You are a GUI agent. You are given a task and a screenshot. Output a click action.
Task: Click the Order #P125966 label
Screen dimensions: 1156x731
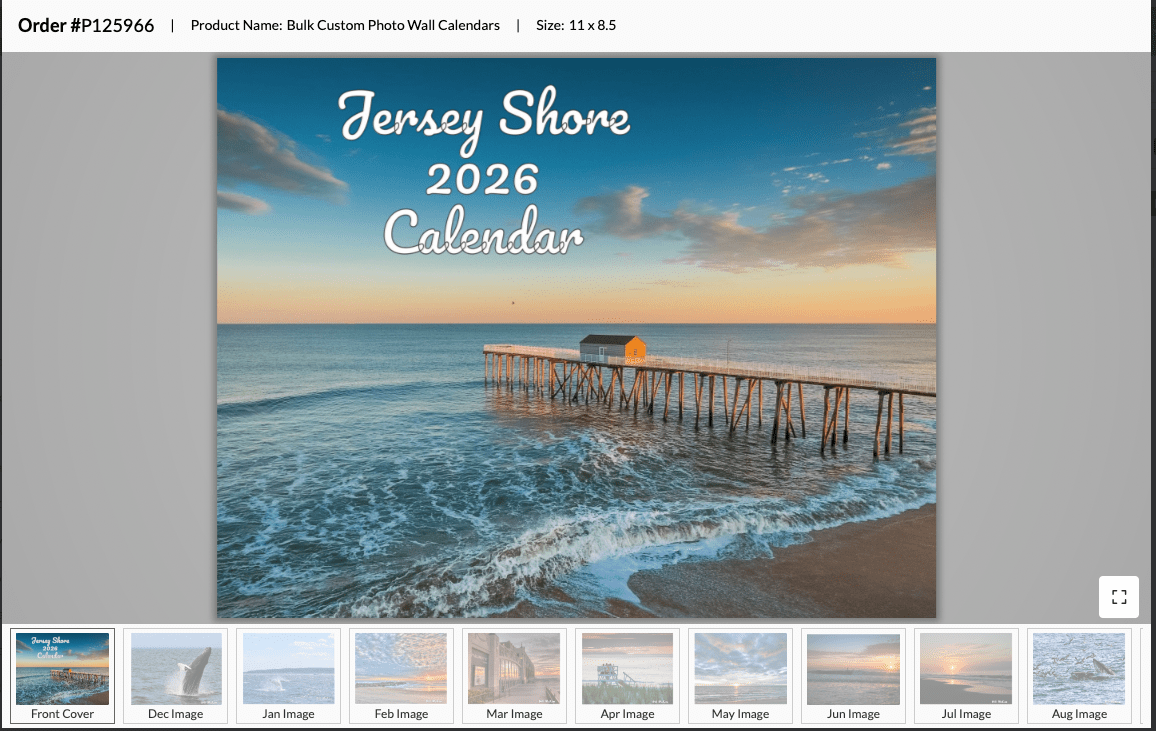coord(86,25)
